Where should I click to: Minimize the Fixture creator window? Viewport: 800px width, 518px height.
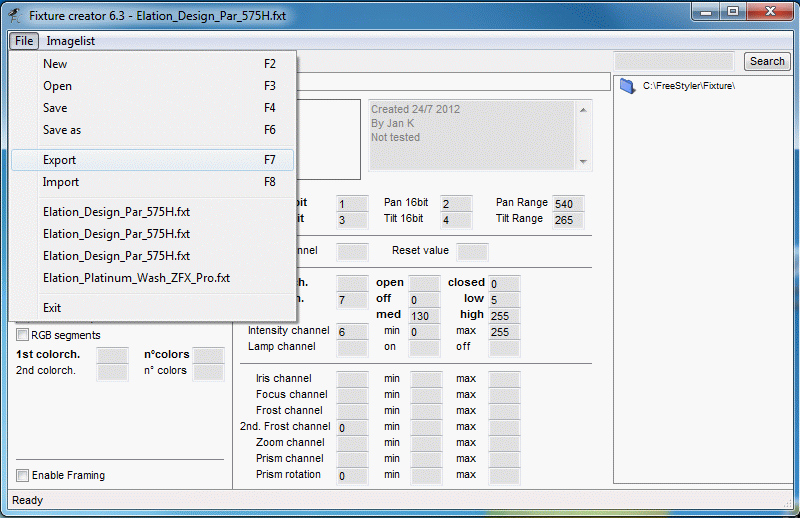pos(706,12)
